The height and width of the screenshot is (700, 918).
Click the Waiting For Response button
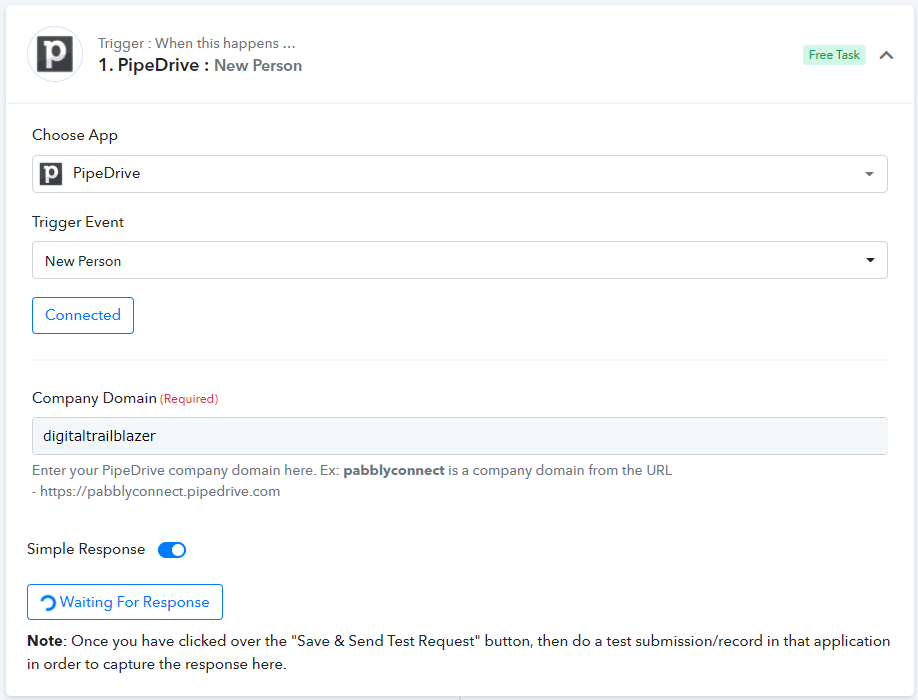click(125, 602)
